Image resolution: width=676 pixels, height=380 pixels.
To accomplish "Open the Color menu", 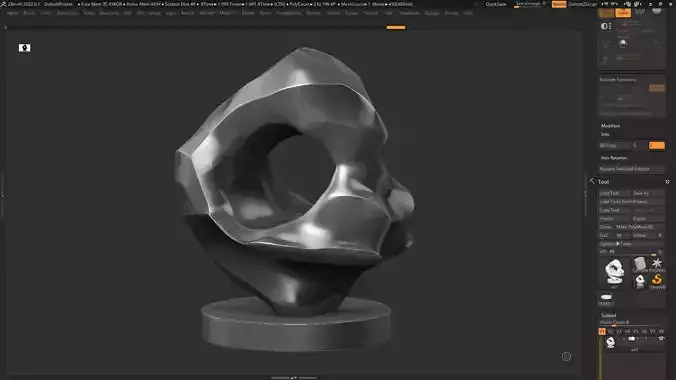I will point(46,13).
